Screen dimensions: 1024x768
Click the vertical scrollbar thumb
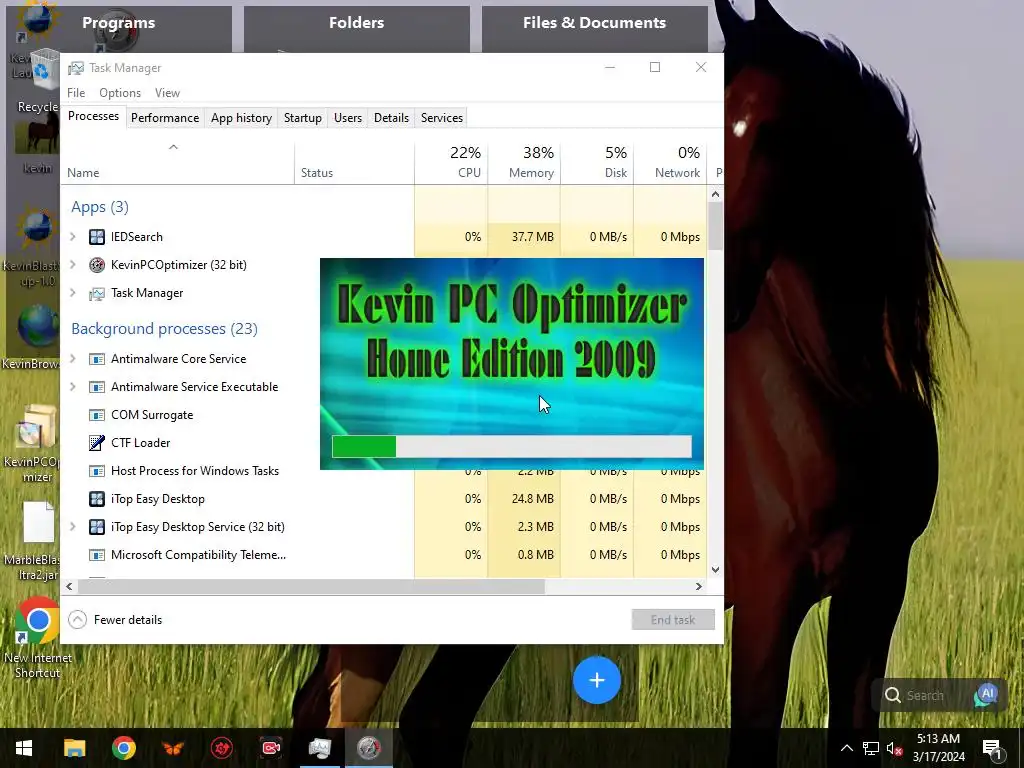click(715, 225)
